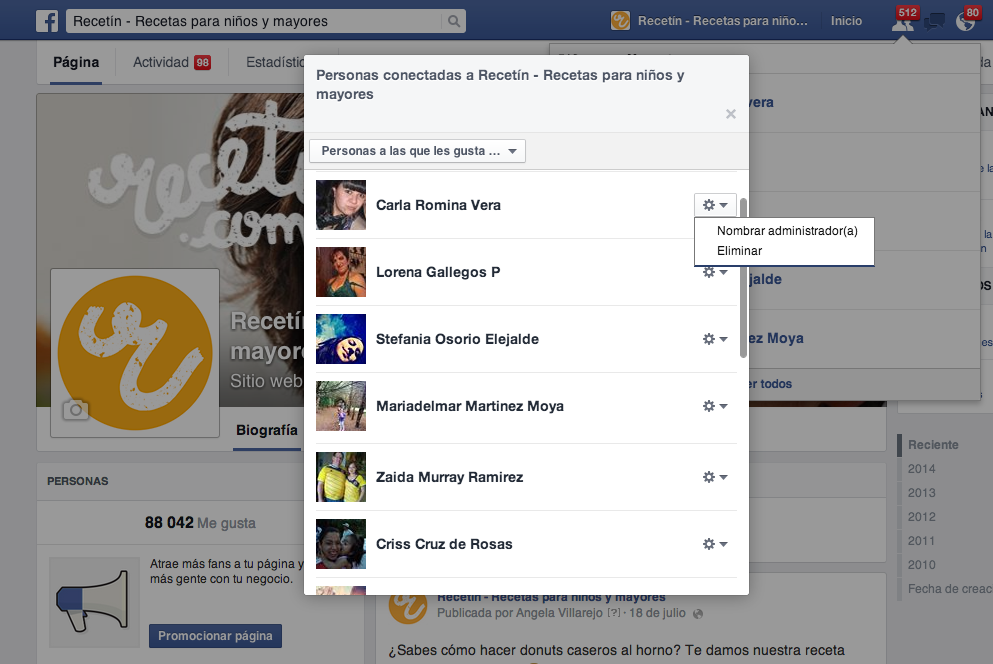Choose Eliminar from the gear menu
Screen dimensions: 993x664
739,251
